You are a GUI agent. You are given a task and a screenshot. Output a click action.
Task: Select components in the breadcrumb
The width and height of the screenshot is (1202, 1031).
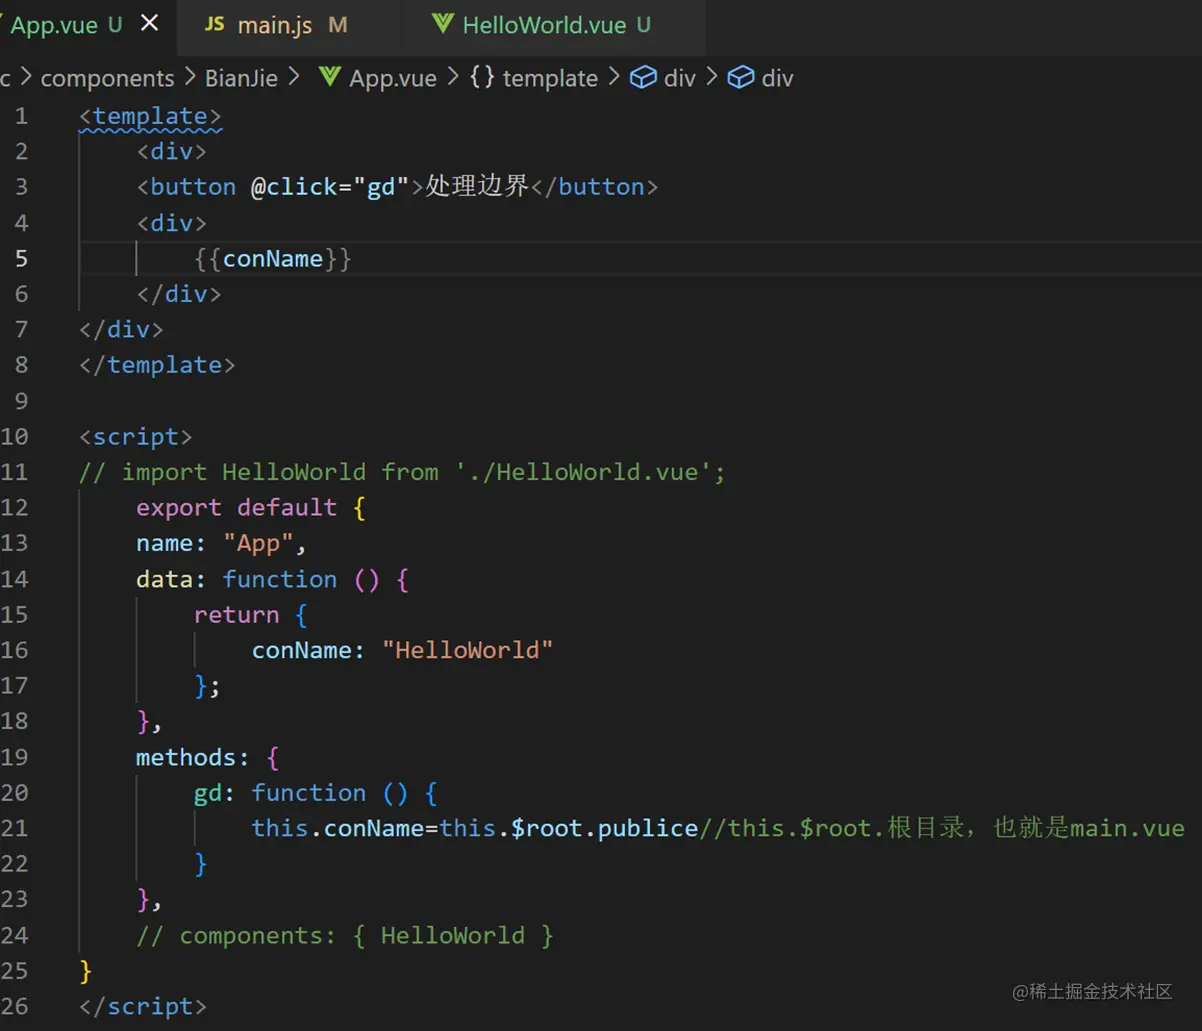point(107,78)
